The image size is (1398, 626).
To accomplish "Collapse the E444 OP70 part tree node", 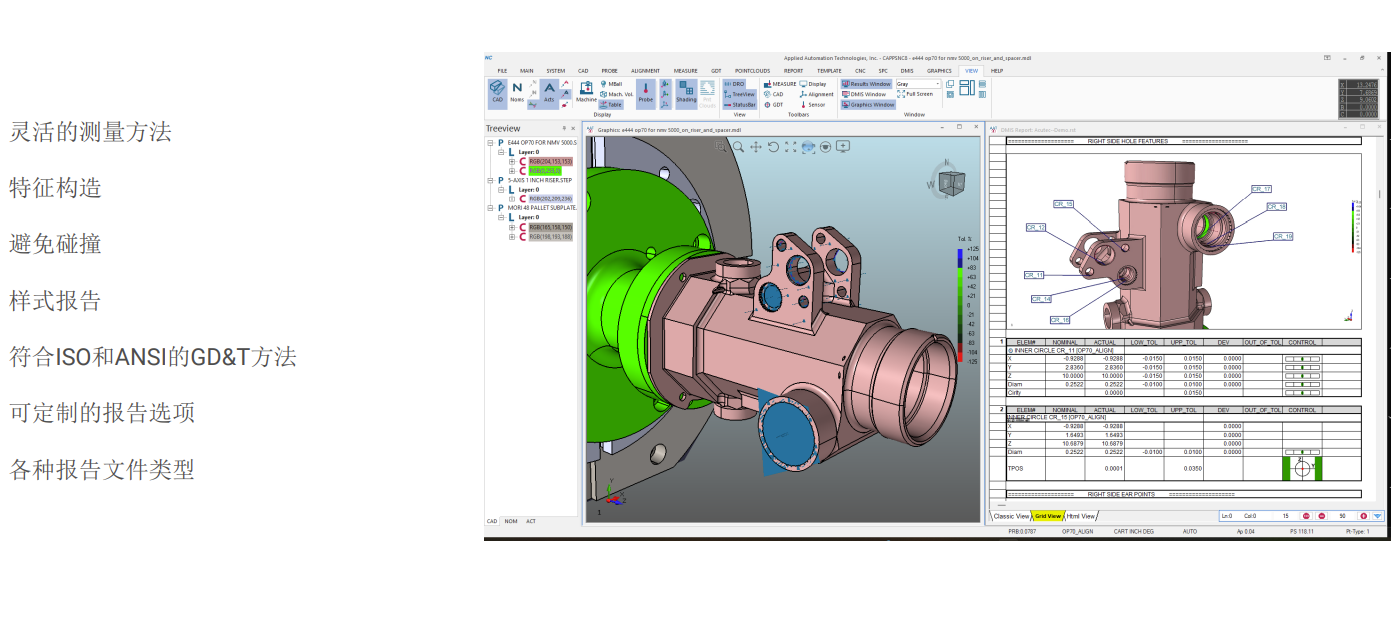I will (490, 143).
